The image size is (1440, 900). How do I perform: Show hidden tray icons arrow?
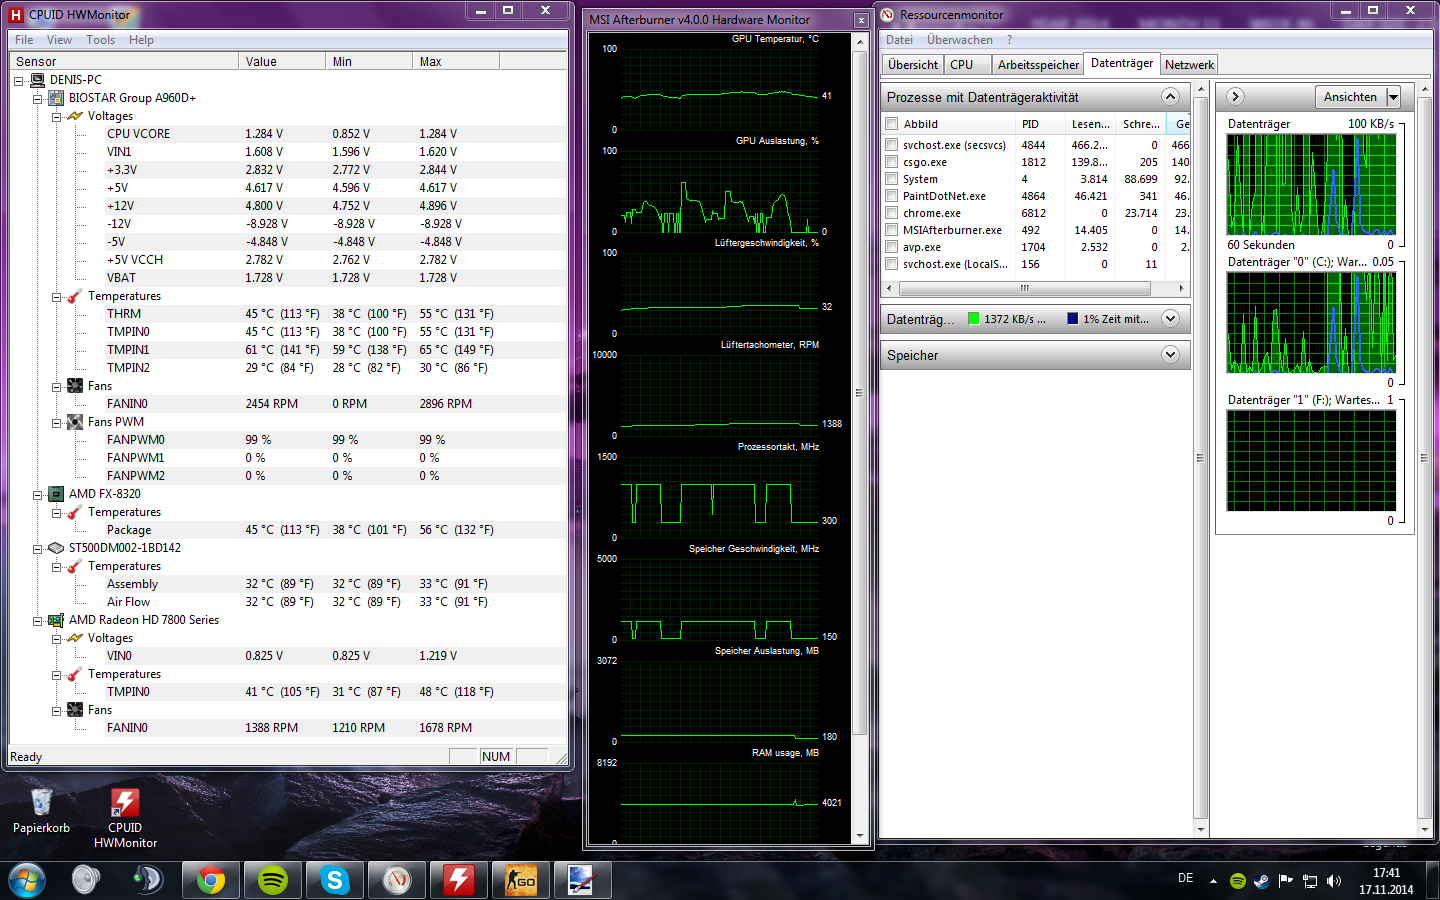[1213, 881]
